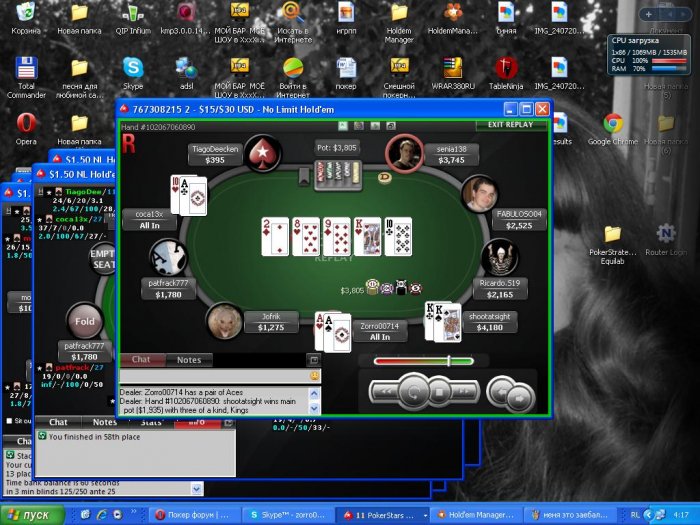Image resolution: width=700 pixels, height=525 pixels.
Task: Click the second small icon in replay toolbar
Action: click(x=358, y=126)
